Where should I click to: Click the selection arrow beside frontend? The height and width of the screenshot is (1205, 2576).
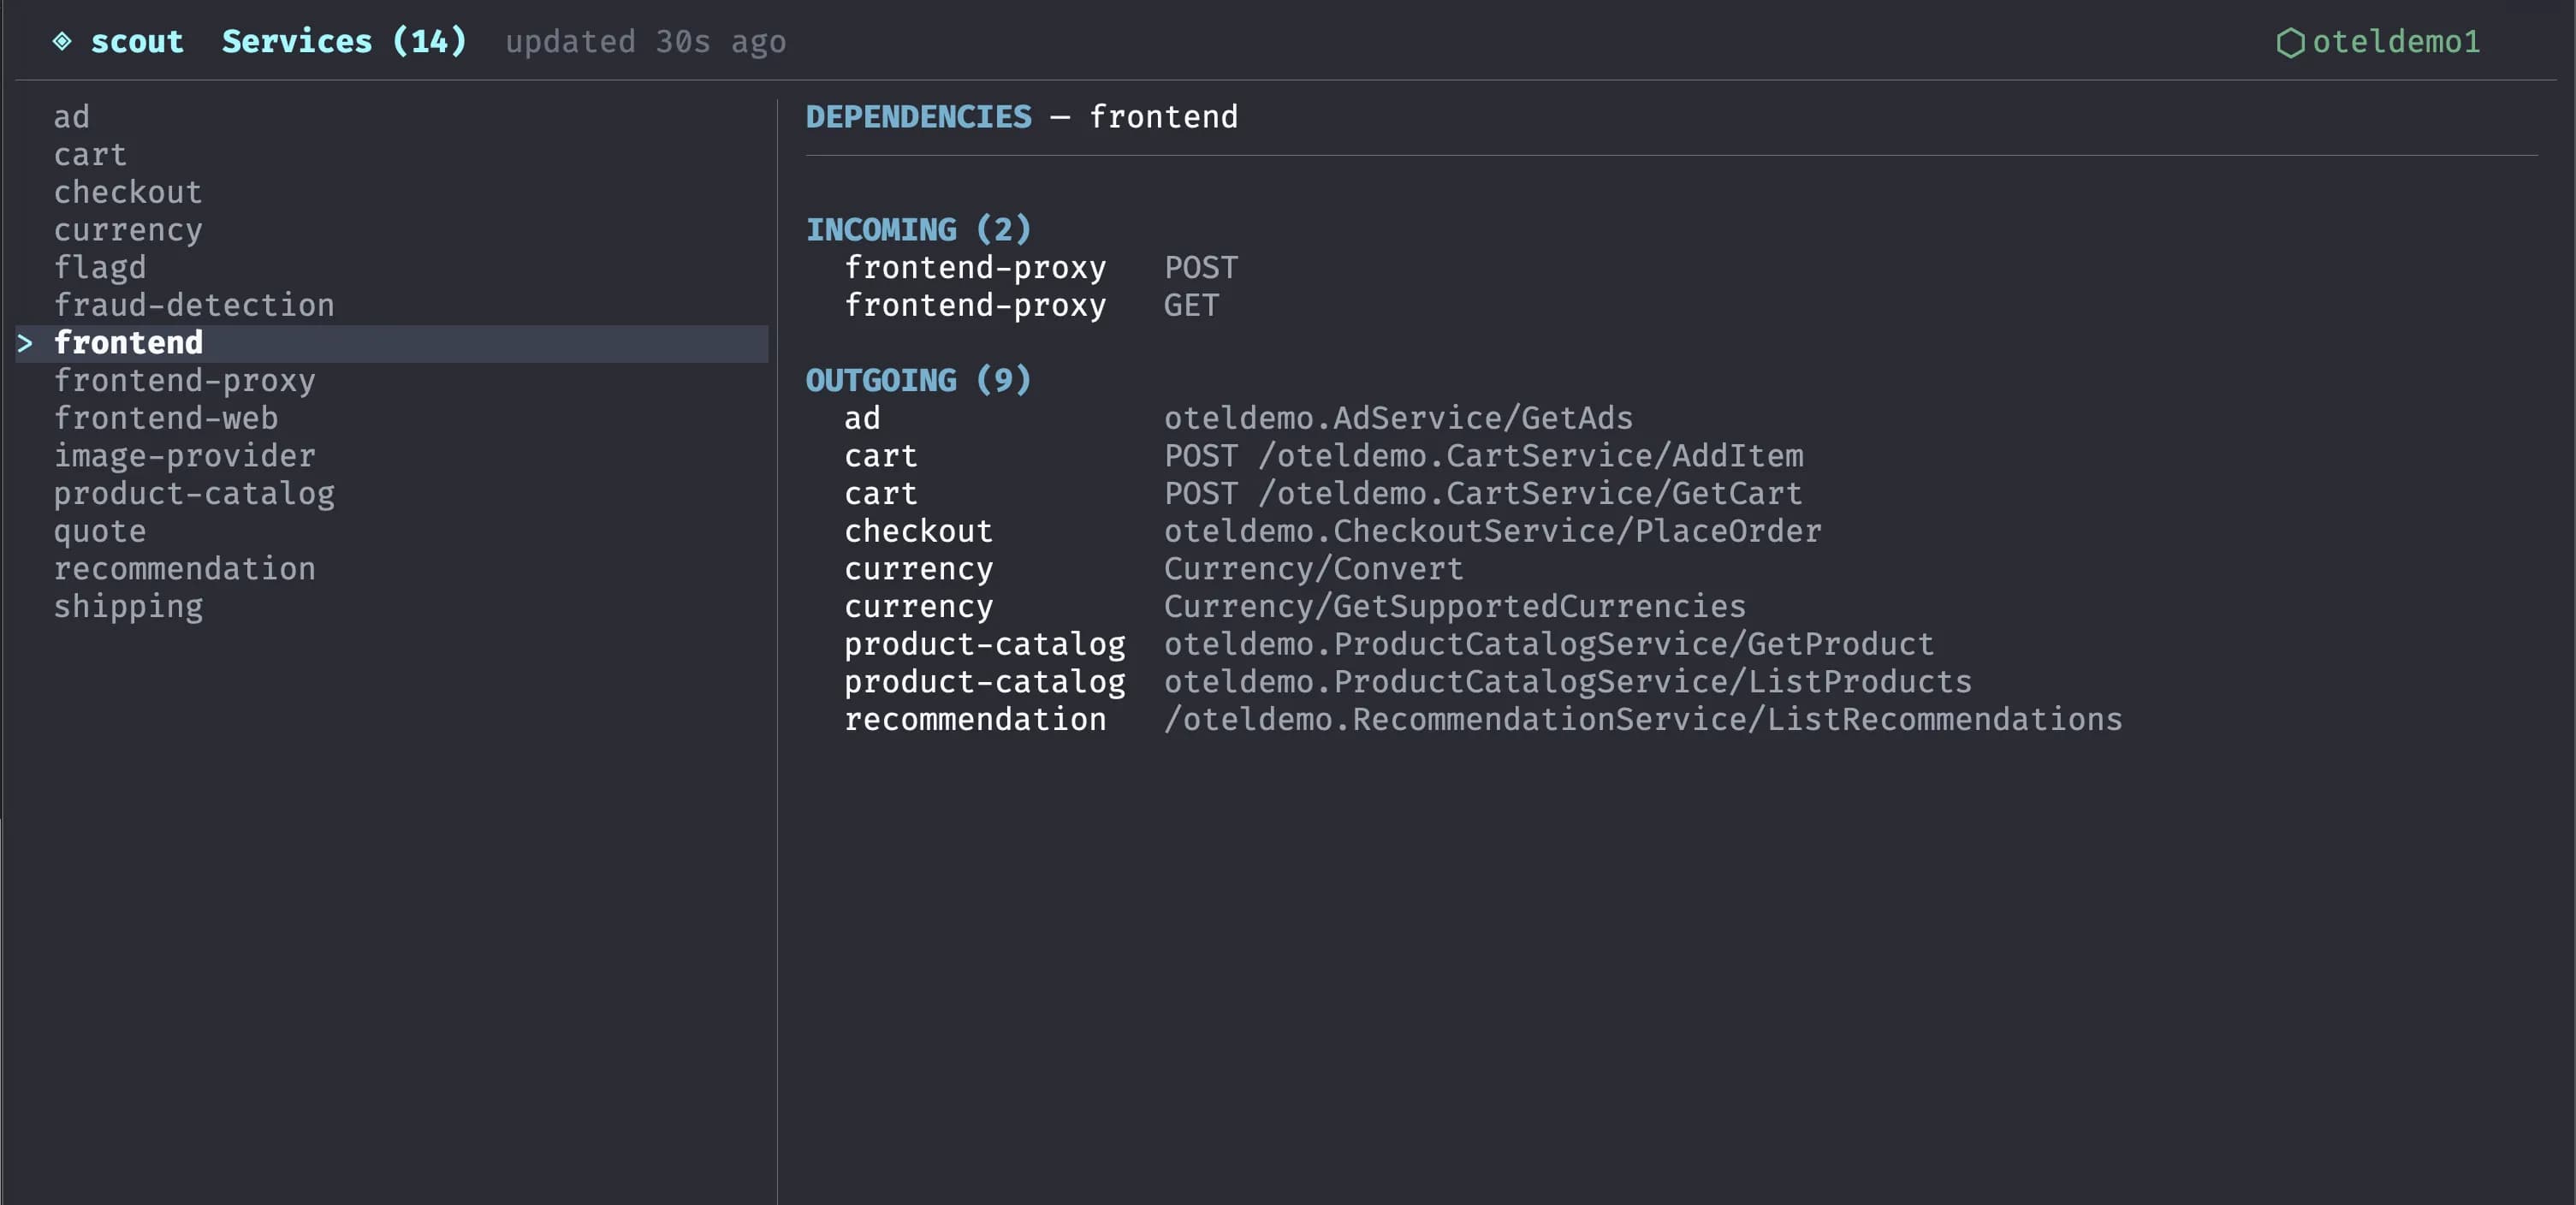(x=25, y=344)
